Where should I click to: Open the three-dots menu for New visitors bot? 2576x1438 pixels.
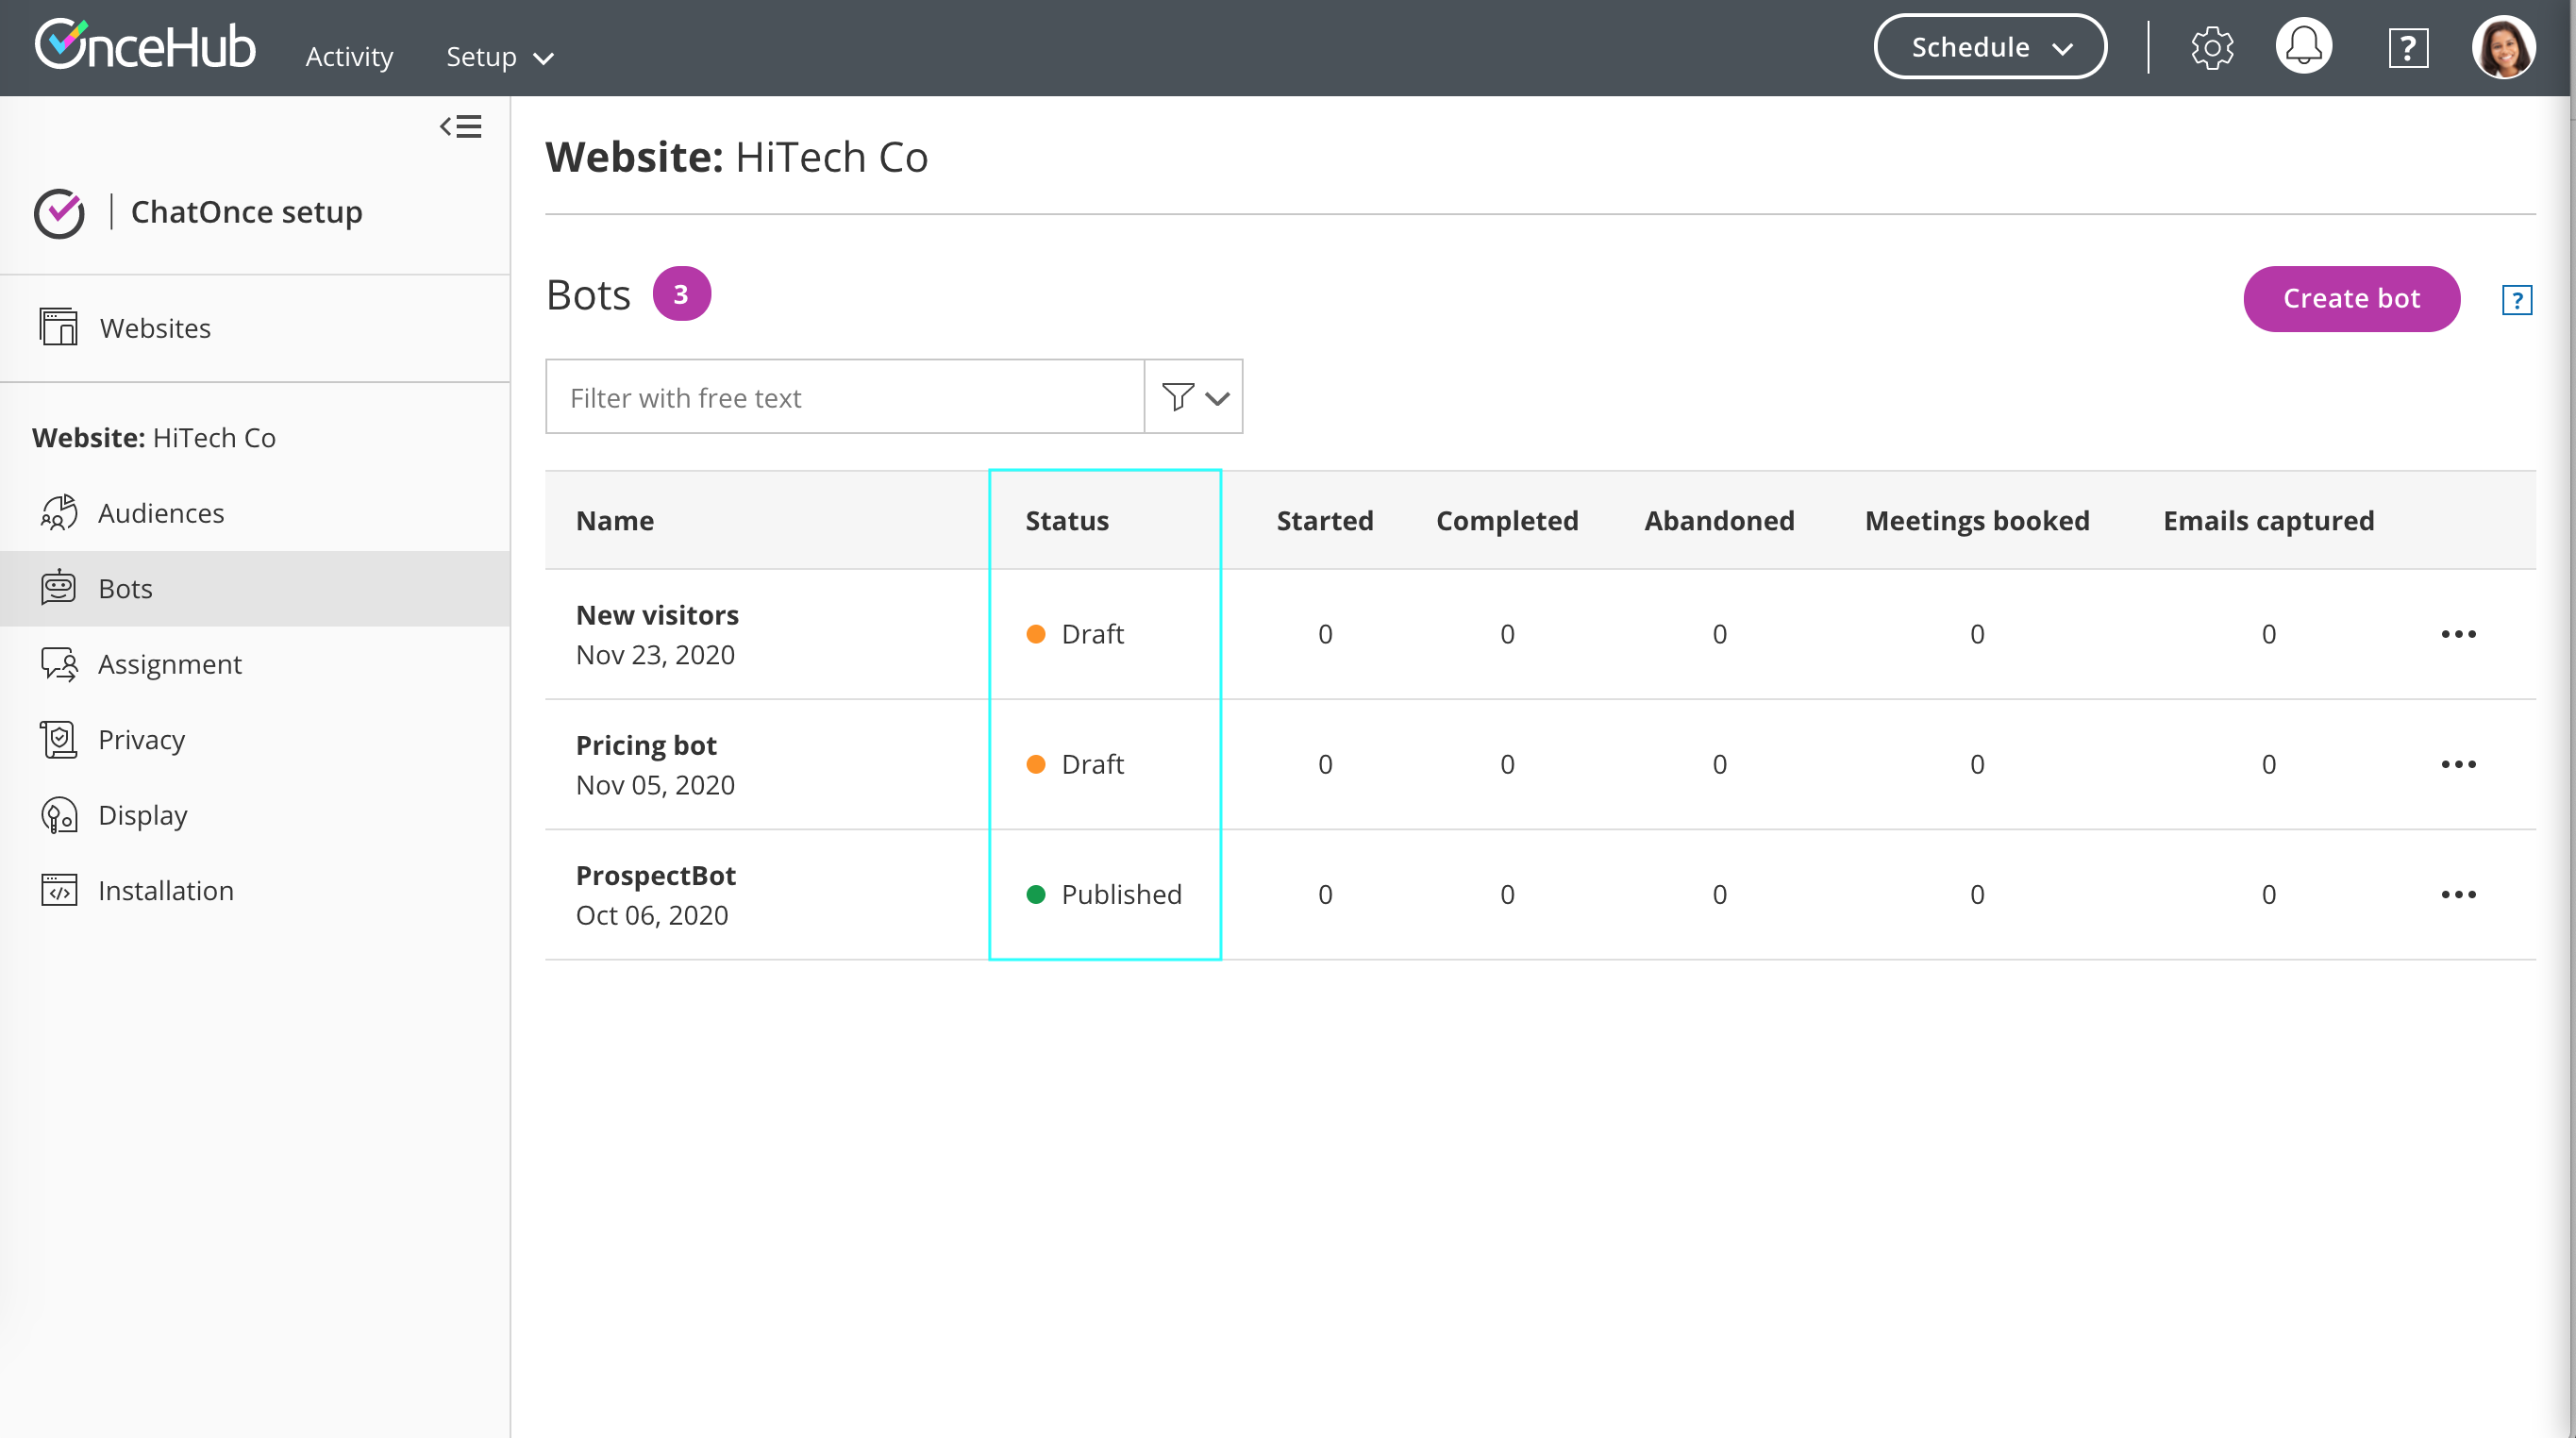[2458, 634]
